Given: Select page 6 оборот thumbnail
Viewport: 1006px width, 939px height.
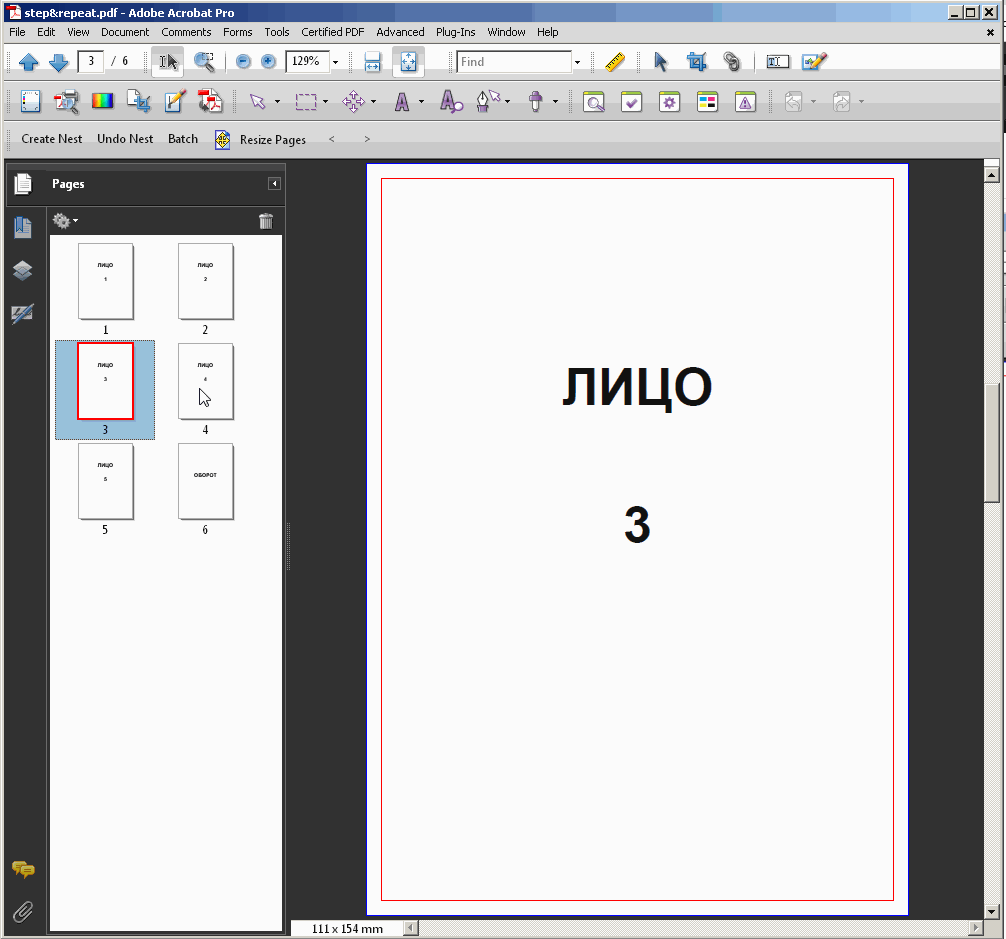Looking at the screenshot, I should pos(205,482).
